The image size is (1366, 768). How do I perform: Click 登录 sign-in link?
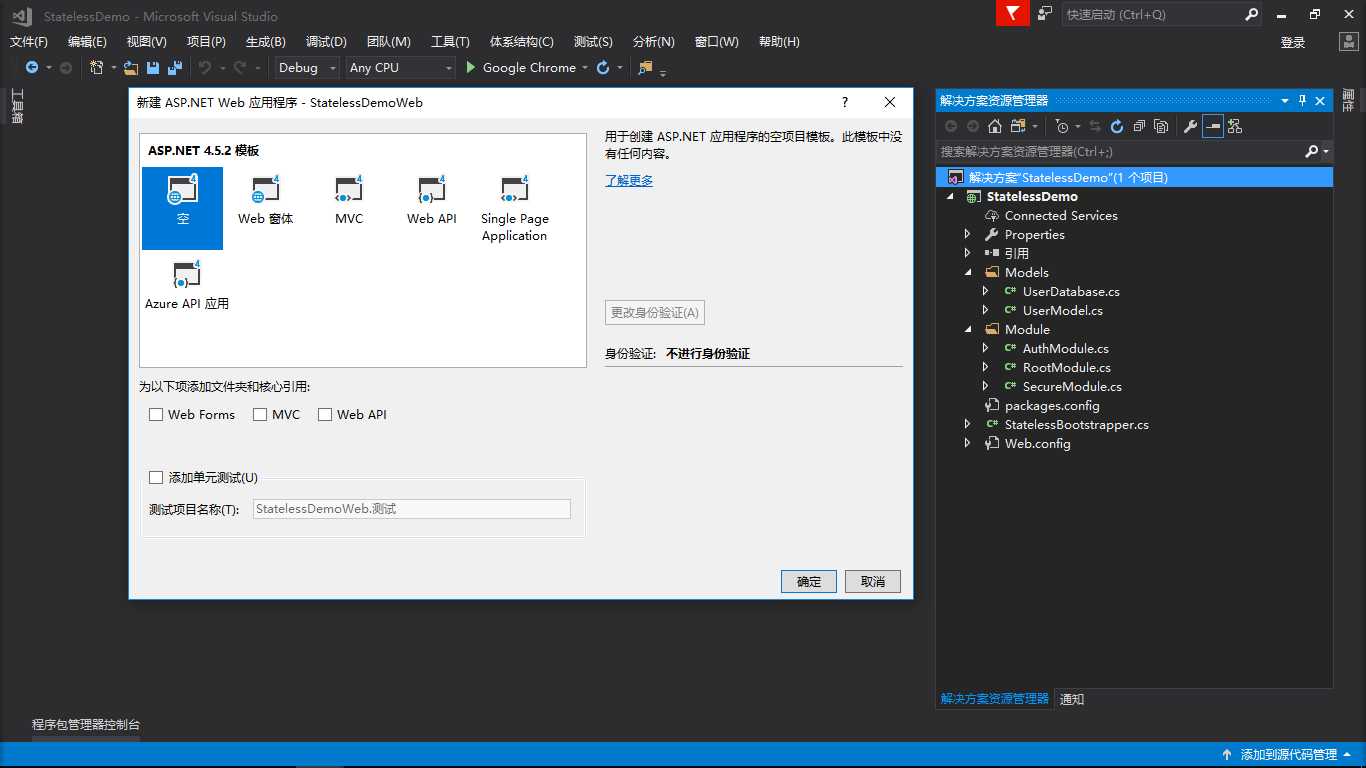tap(1293, 42)
